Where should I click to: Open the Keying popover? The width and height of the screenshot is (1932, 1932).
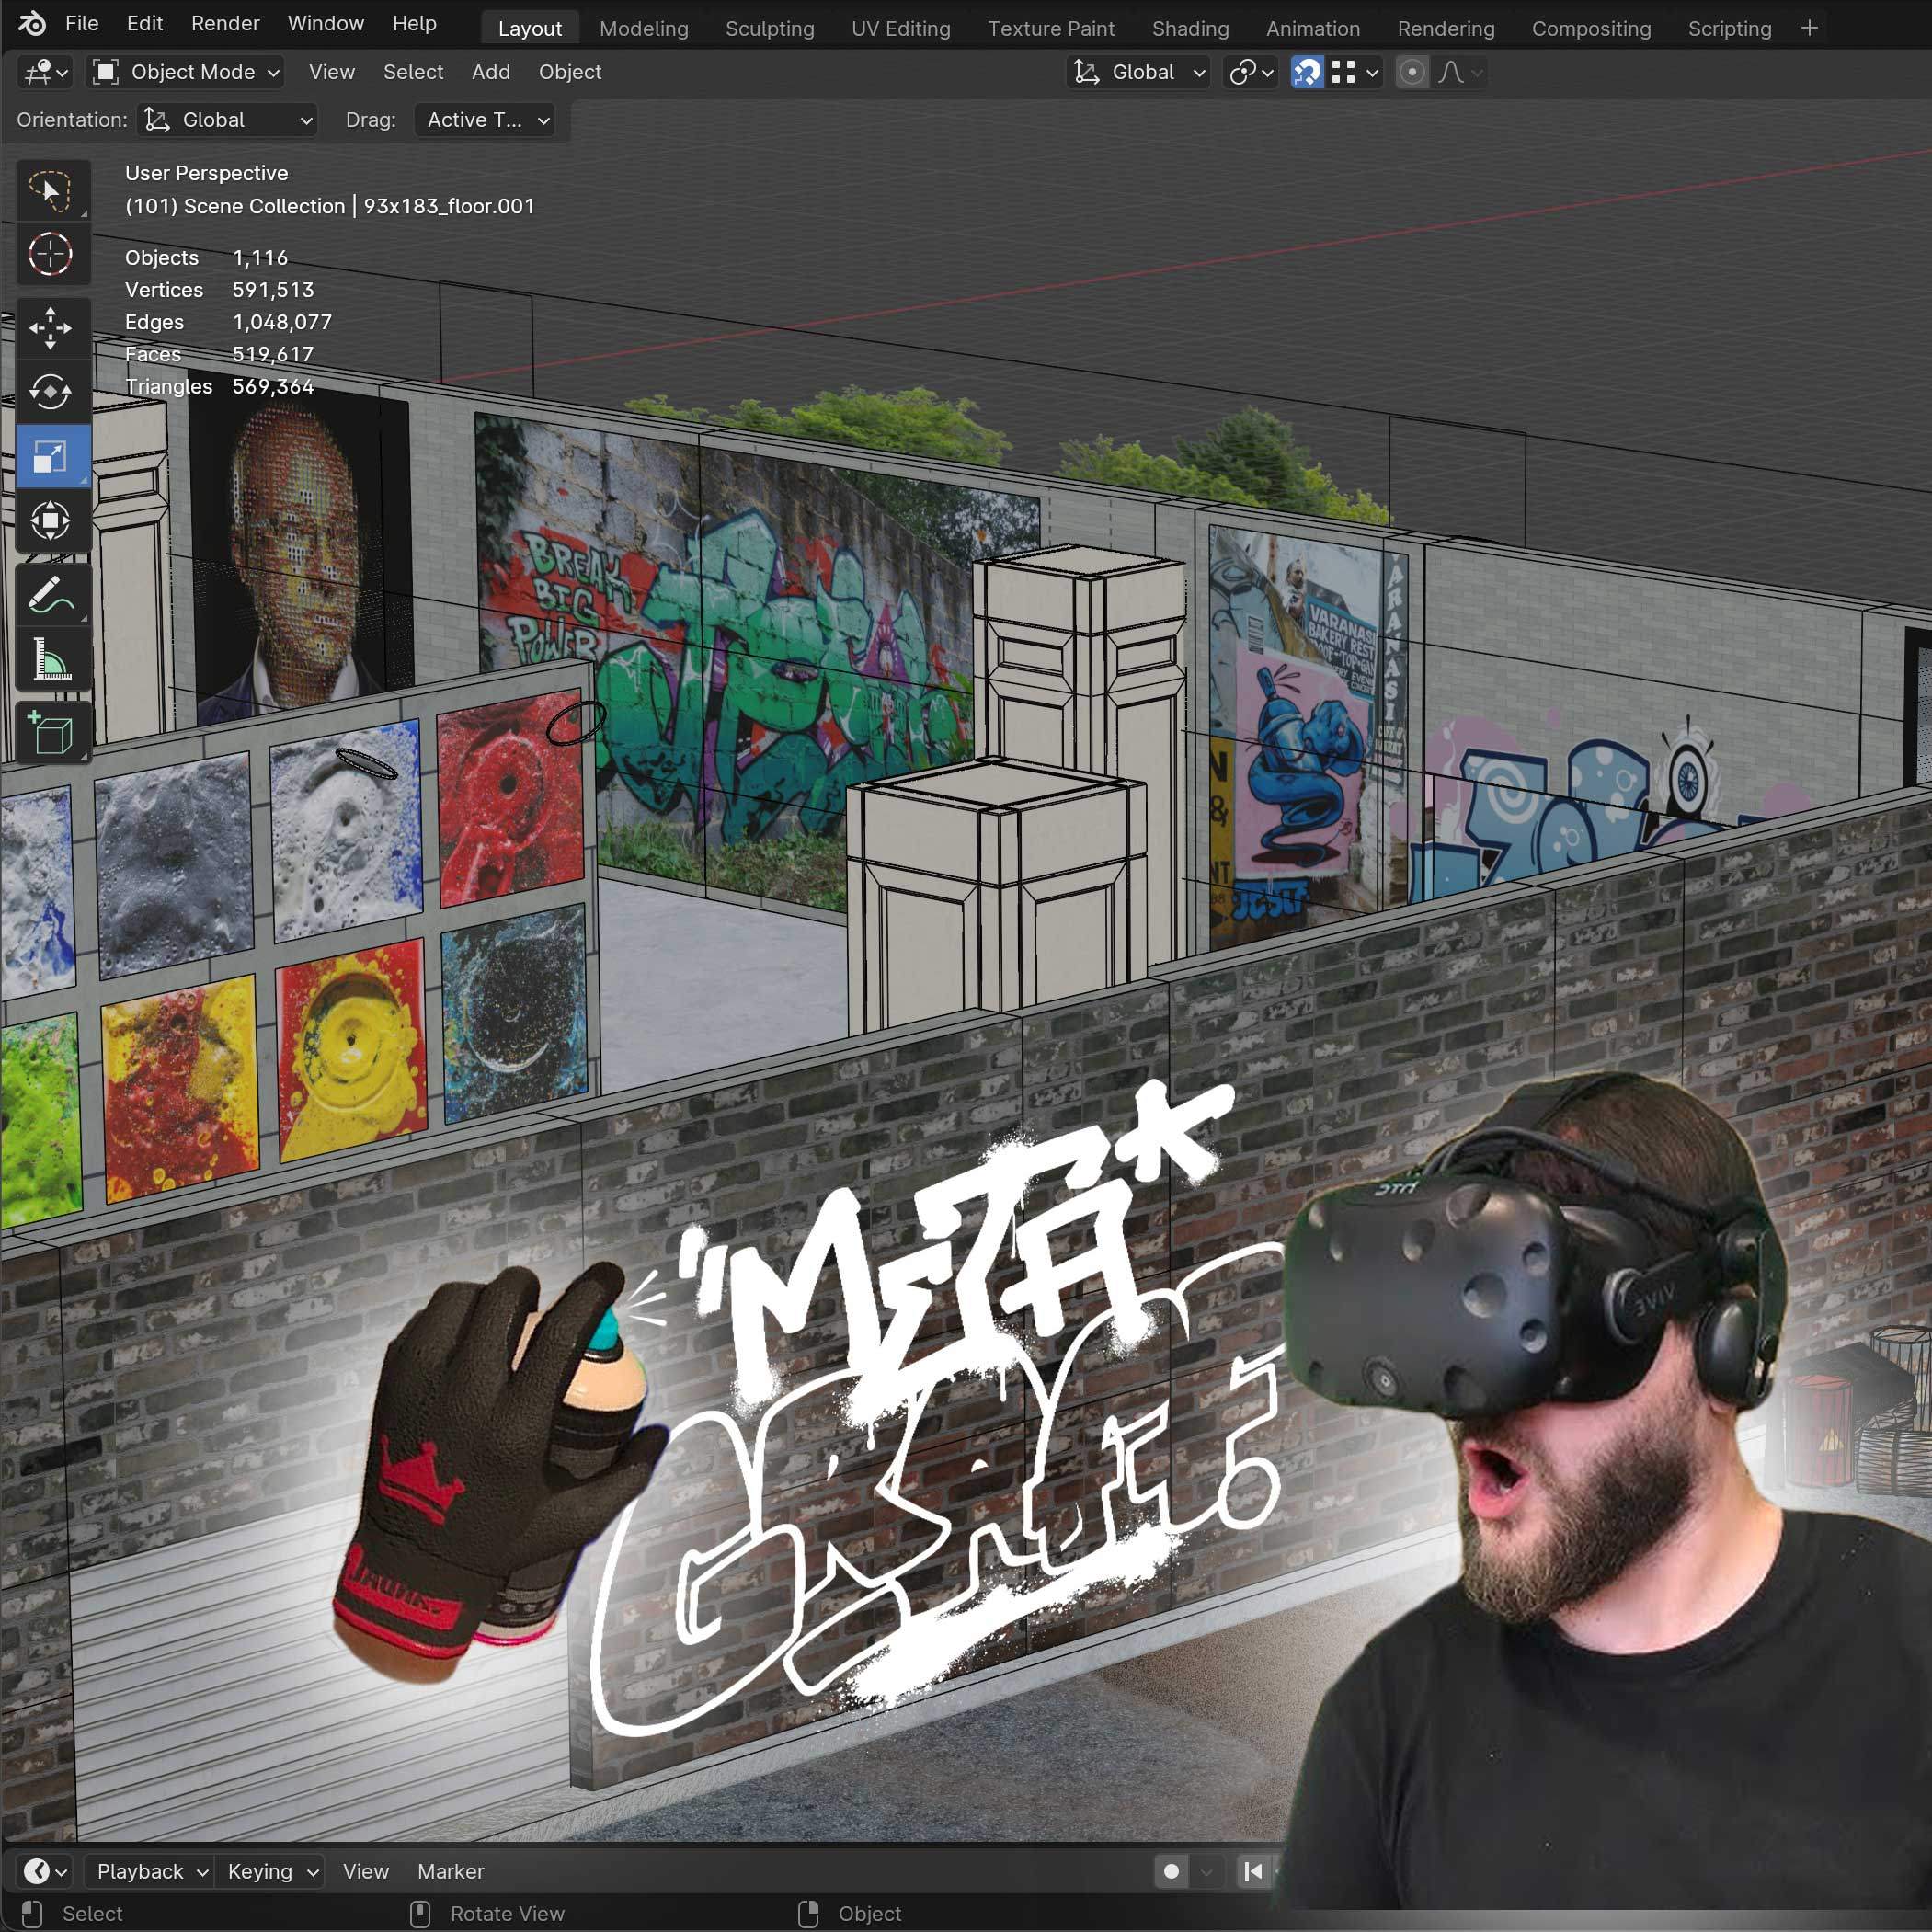(x=272, y=1871)
